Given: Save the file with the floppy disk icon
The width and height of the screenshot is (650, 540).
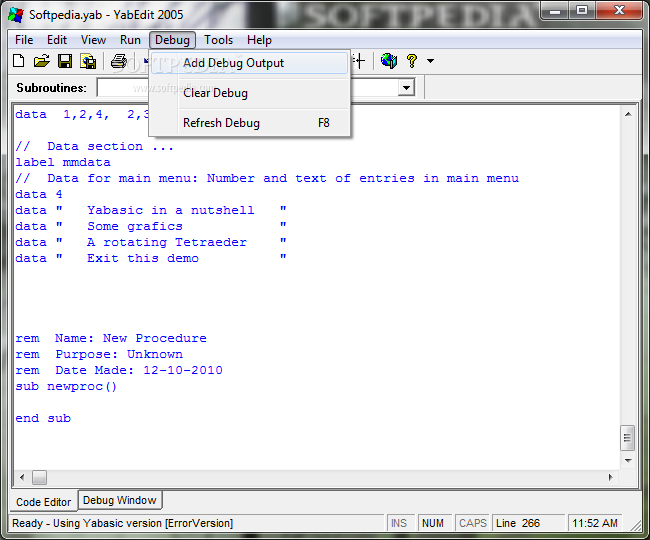Looking at the screenshot, I should click(65, 61).
